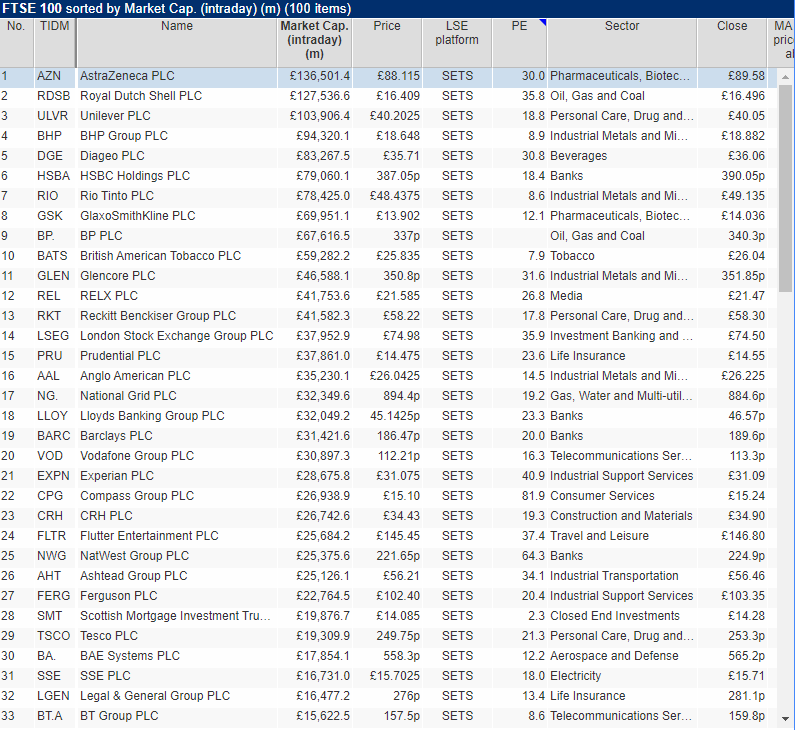
Task: Click the TIDM column header
Action: (x=54, y=43)
